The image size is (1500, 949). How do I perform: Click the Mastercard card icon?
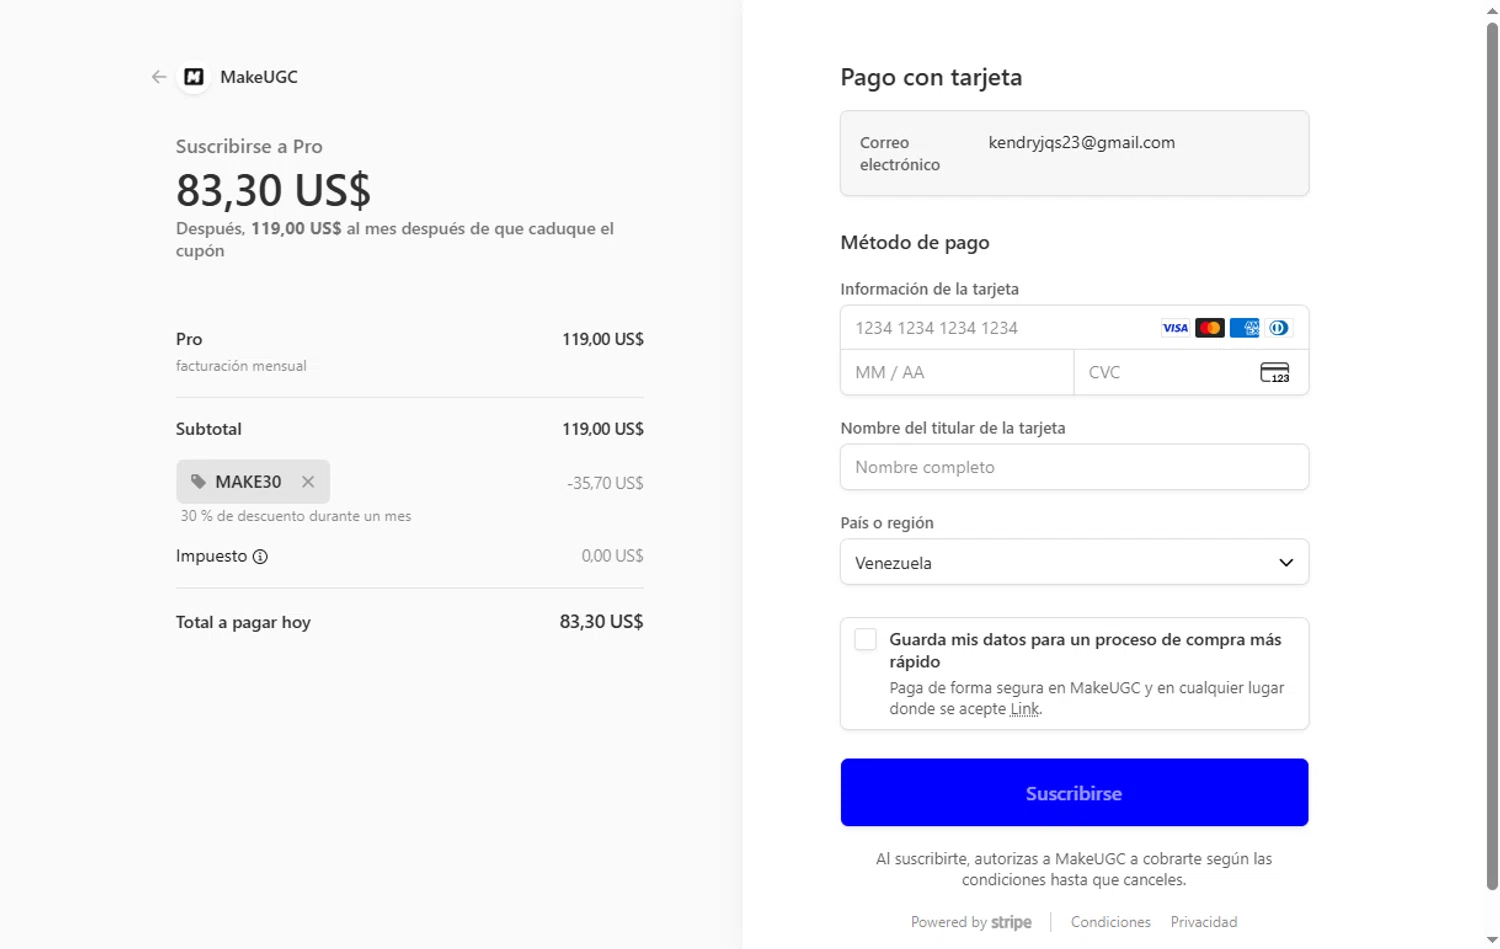tap(1210, 328)
